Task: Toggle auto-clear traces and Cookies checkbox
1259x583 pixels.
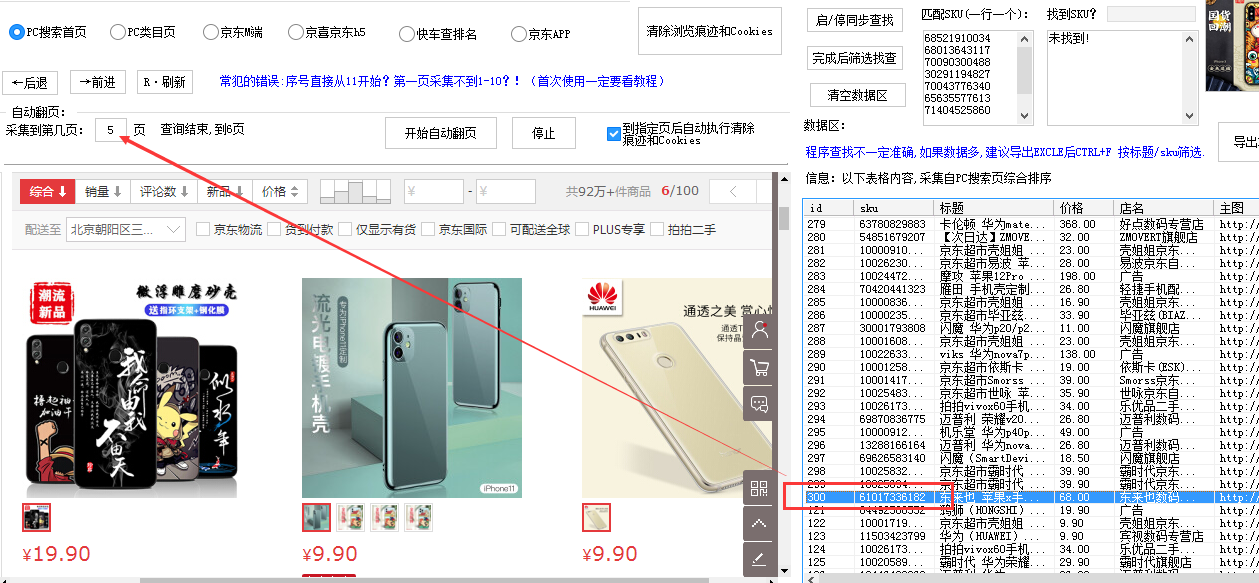Action: tap(614, 134)
